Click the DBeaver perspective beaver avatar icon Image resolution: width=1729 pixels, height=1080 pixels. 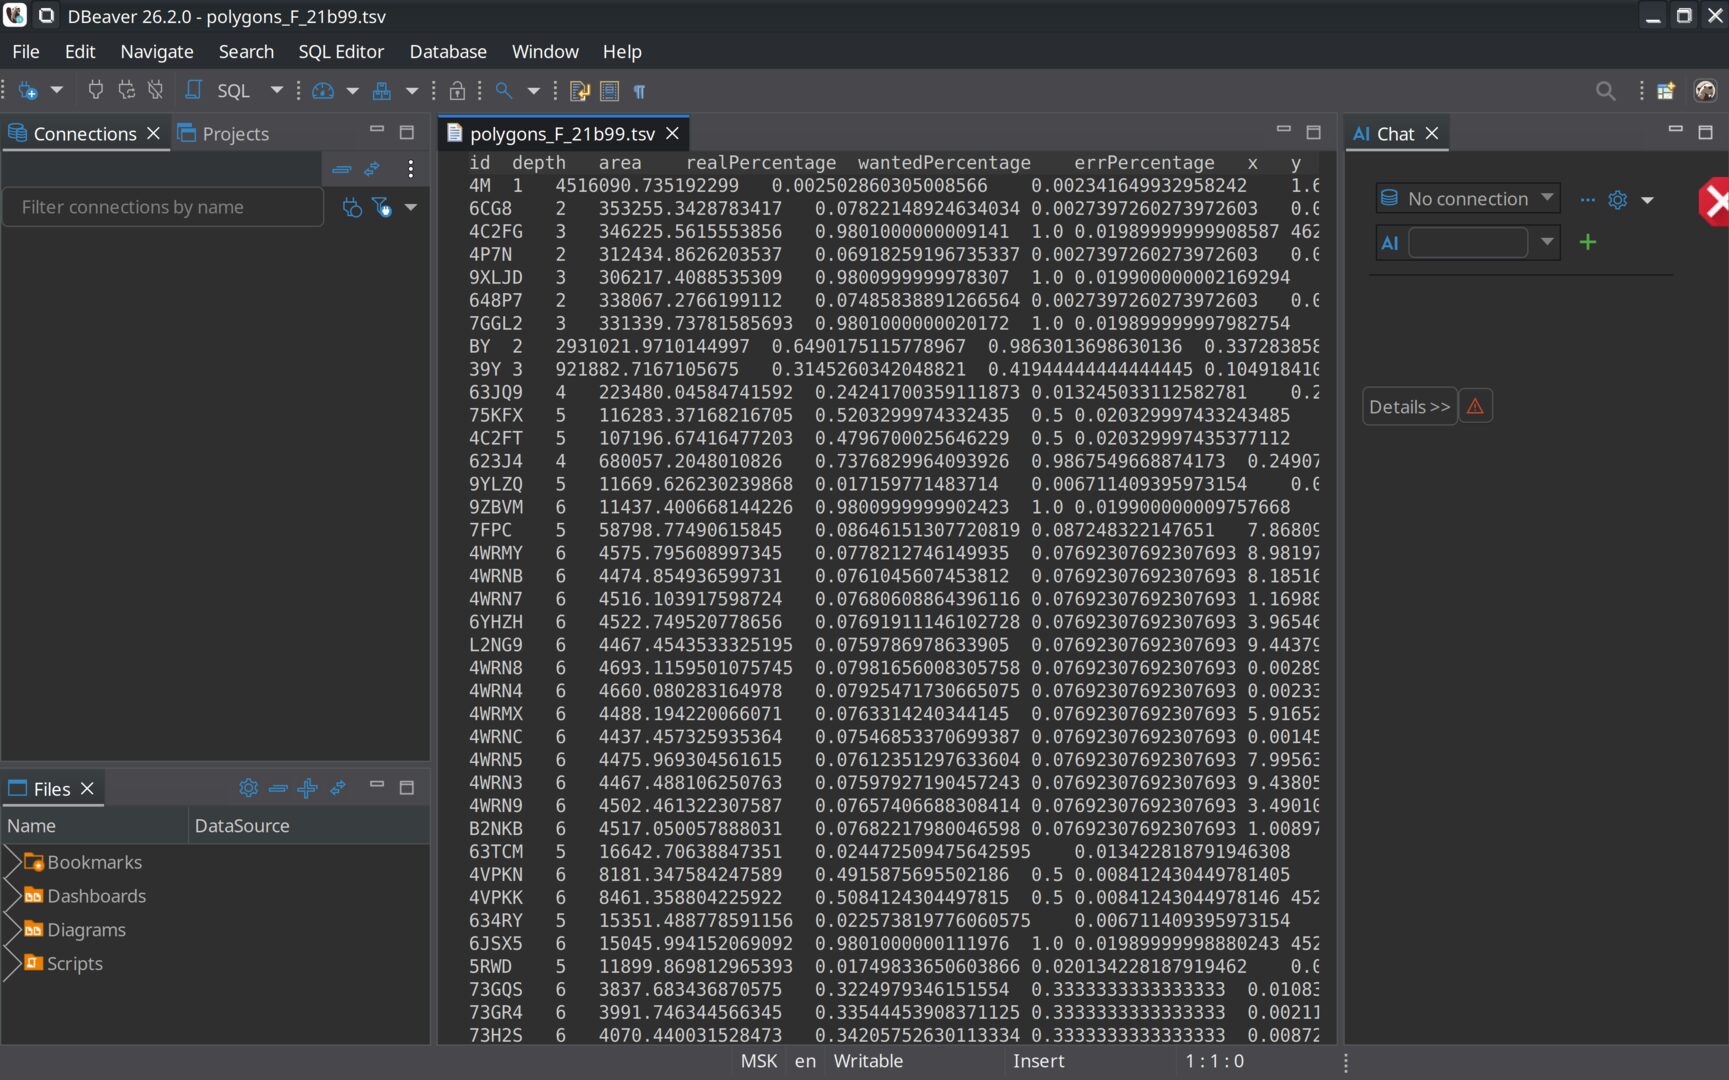coord(1705,91)
